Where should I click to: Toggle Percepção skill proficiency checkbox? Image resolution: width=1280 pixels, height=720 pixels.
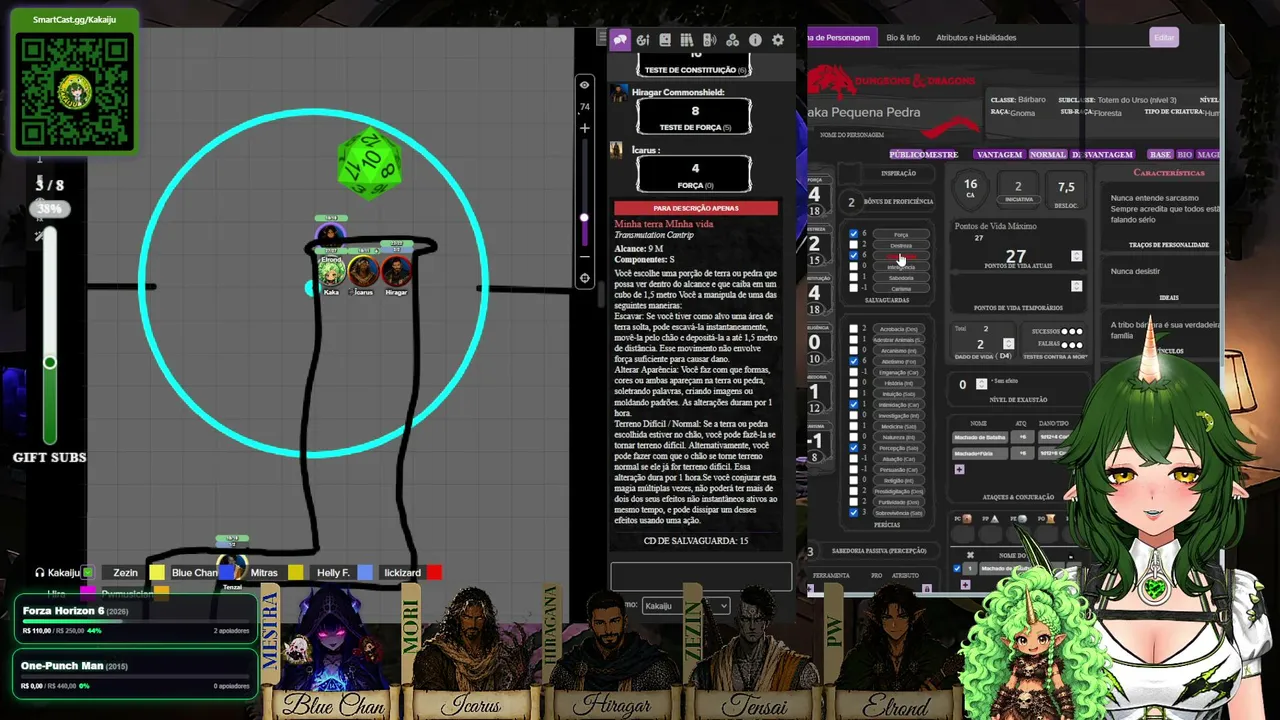(x=853, y=448)
